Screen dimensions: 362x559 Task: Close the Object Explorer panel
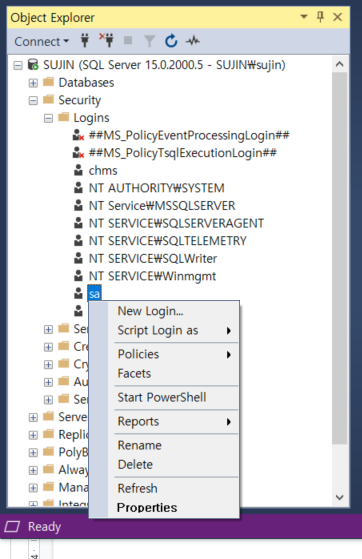337,17
